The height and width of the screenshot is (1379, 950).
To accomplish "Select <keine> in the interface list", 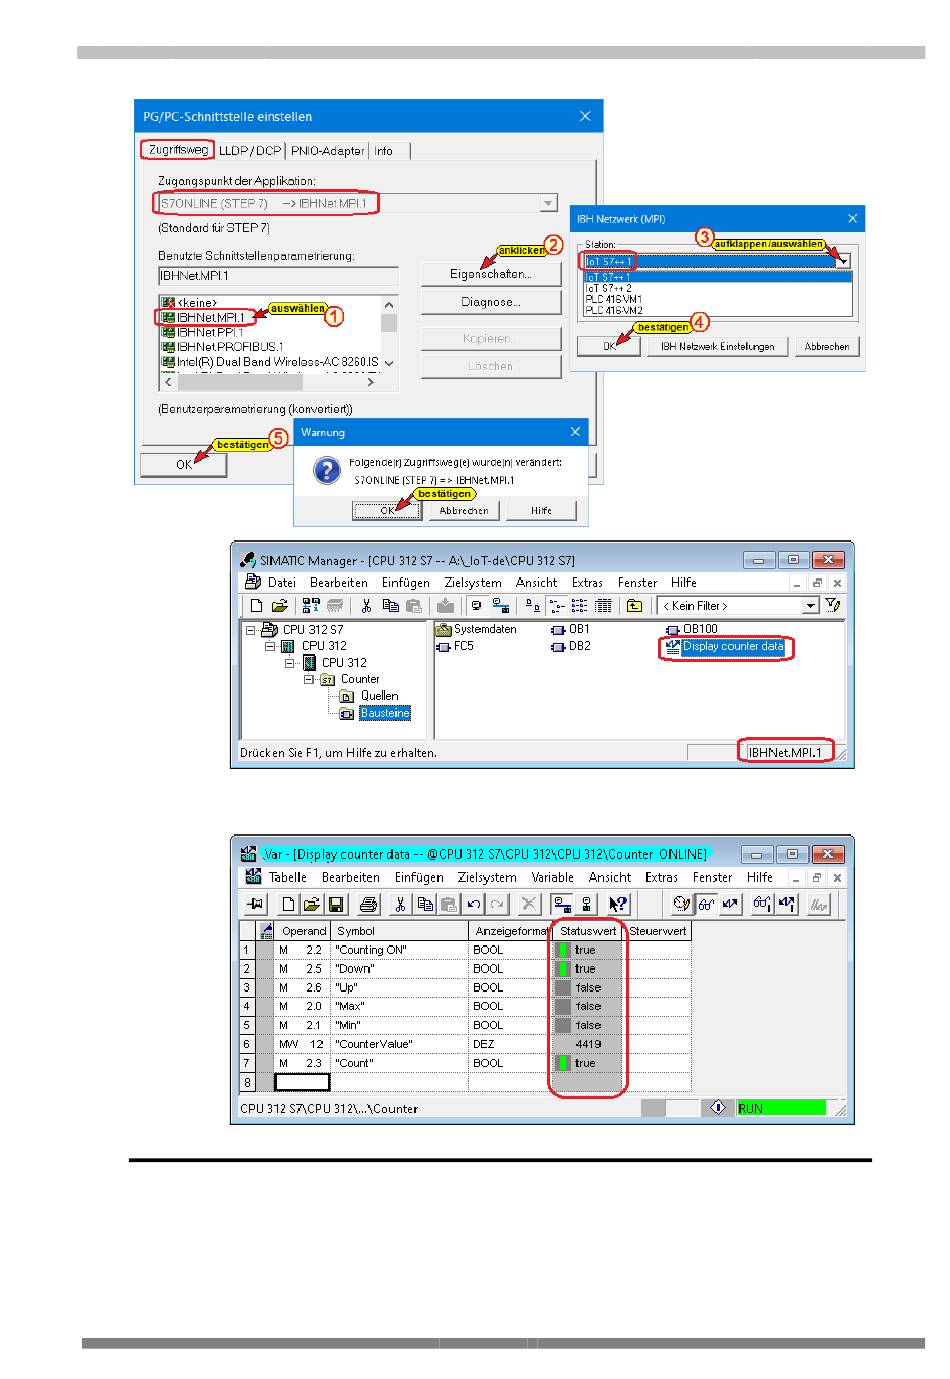I will coord(189,302).
